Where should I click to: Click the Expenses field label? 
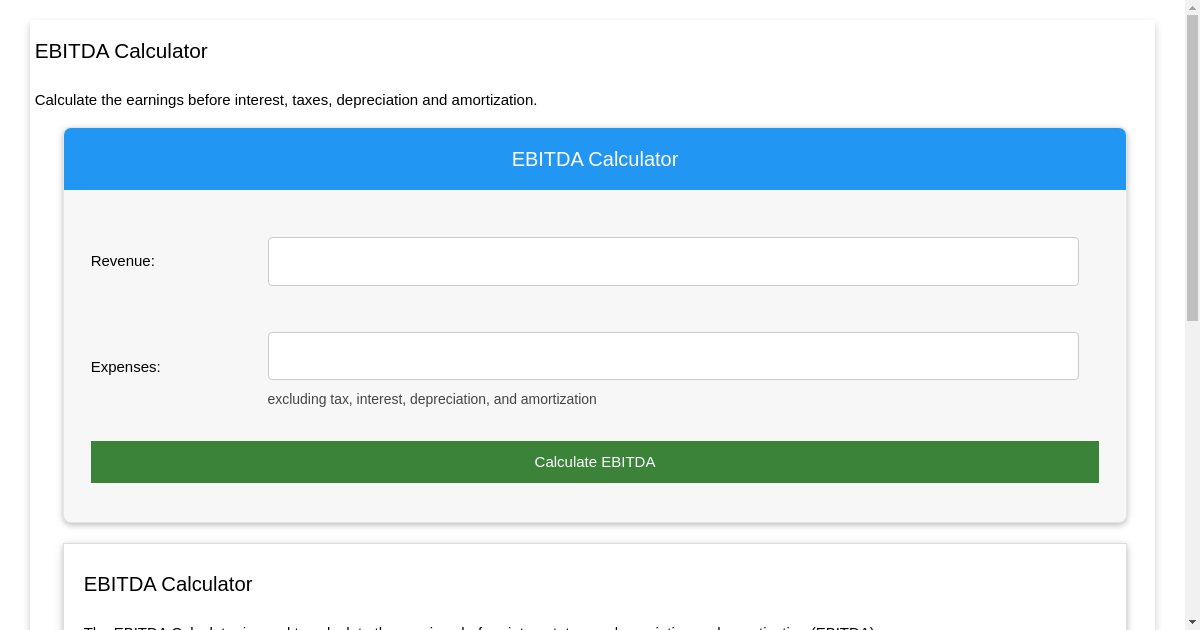pos(125,367)
